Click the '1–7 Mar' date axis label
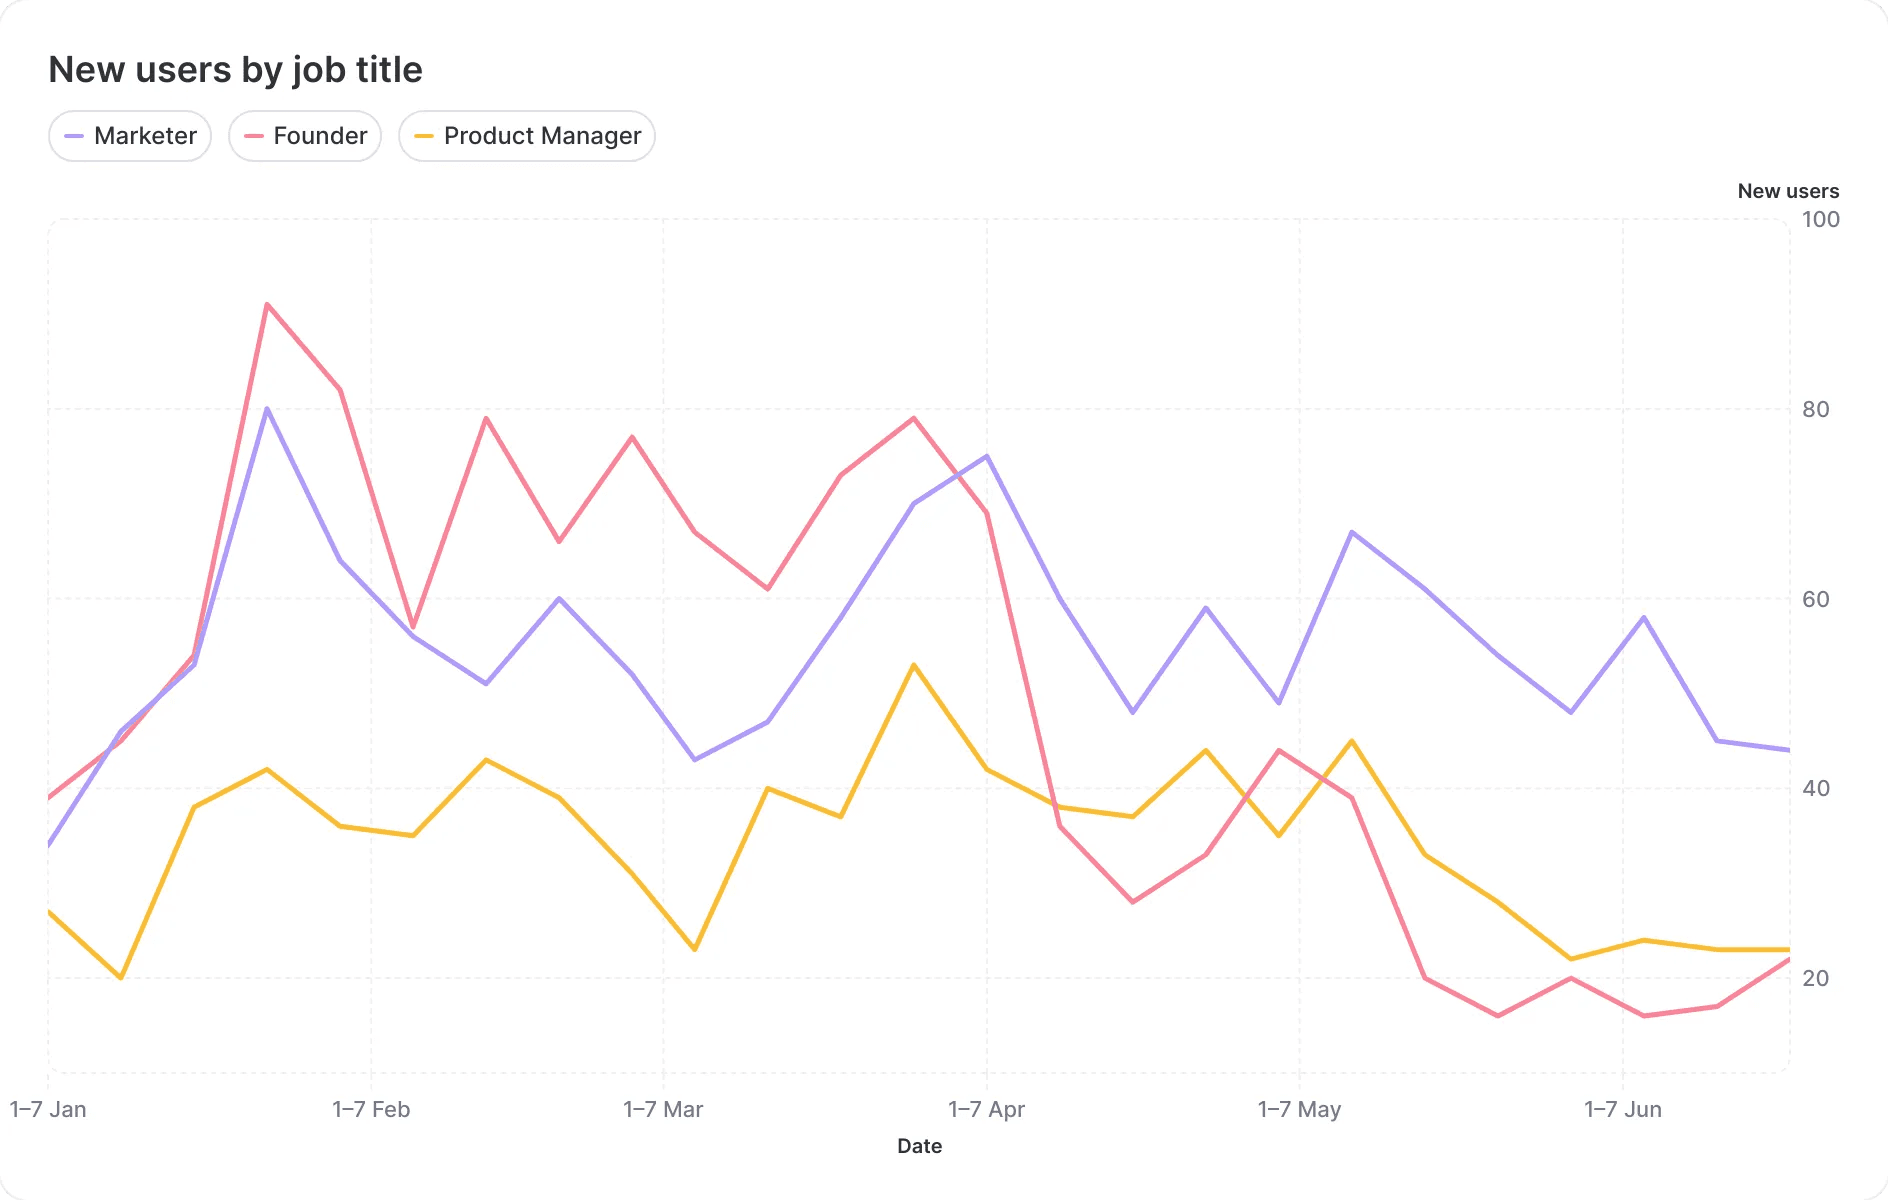 tap(663, 1109)
